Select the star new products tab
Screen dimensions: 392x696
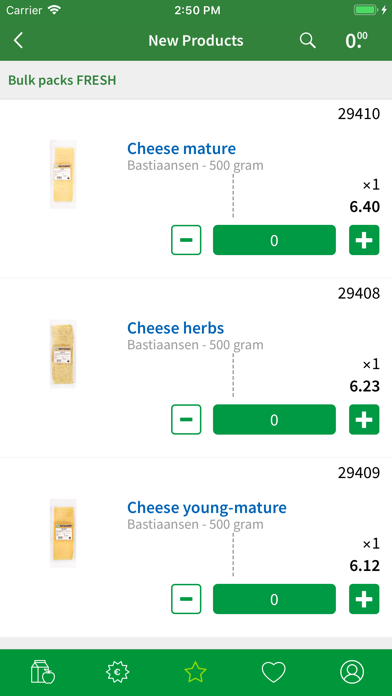196,672
